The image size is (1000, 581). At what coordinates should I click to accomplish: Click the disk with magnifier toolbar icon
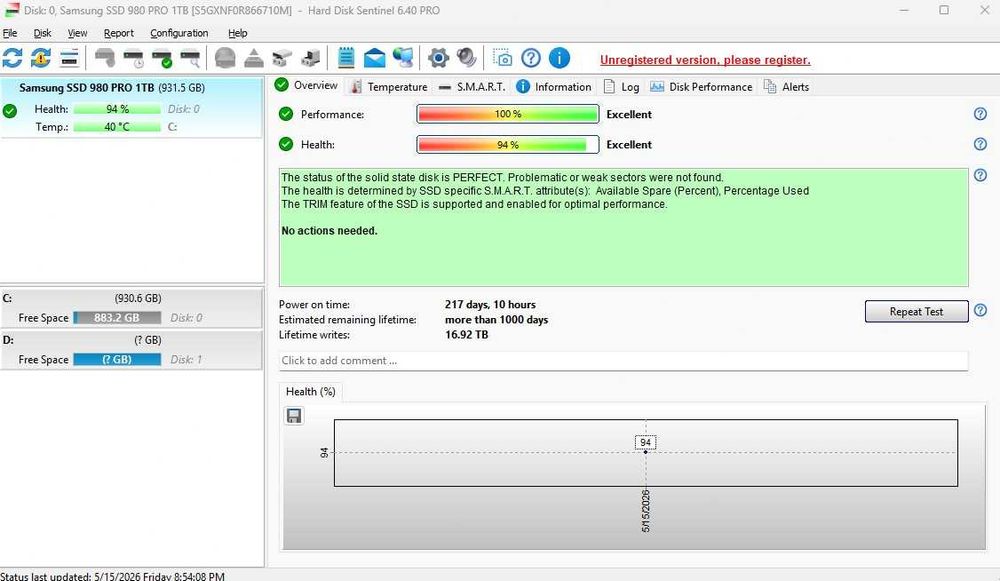[x=191, y=58]
